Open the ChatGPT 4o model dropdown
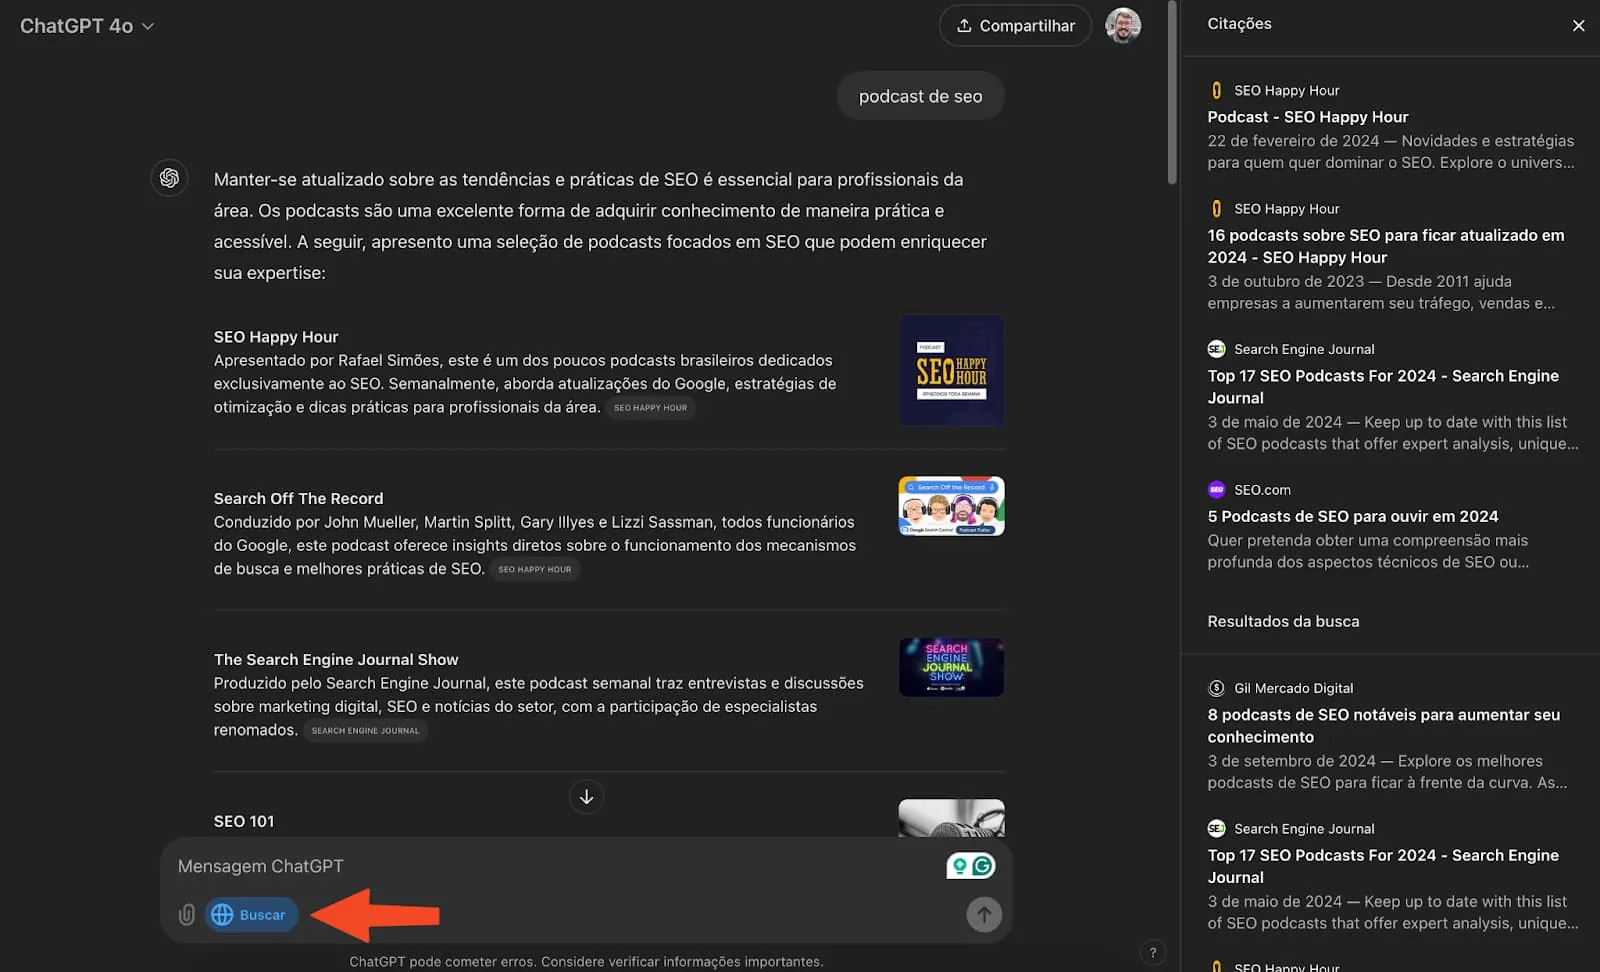 click(87, 26)
